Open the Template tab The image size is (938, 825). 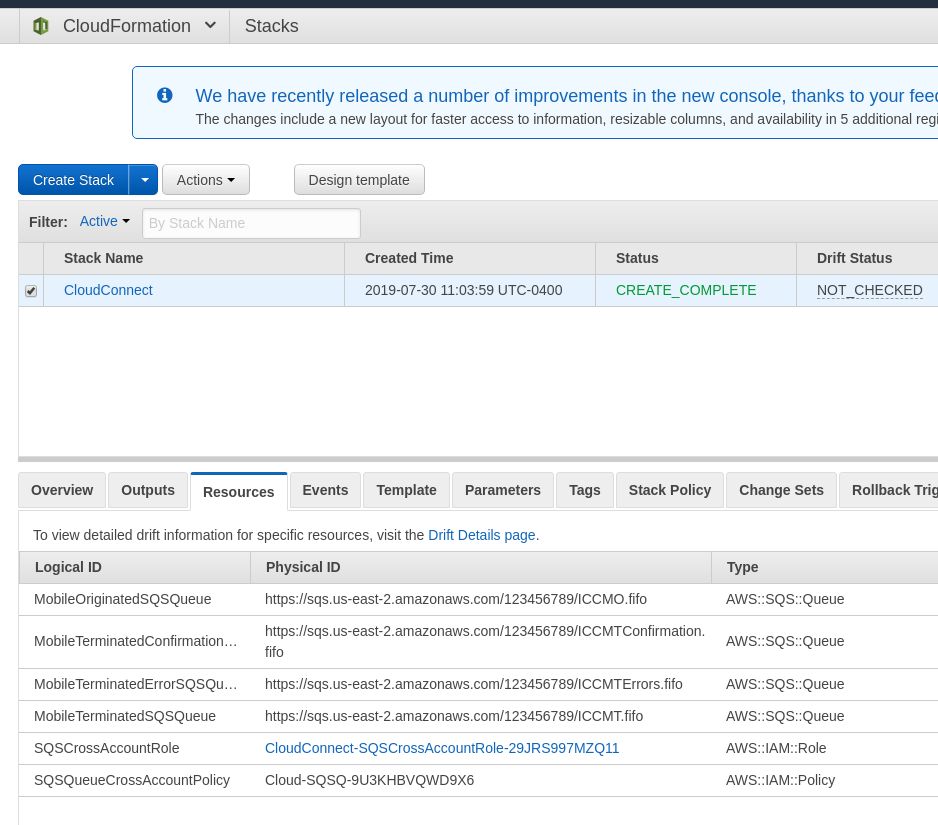point(406,490)
